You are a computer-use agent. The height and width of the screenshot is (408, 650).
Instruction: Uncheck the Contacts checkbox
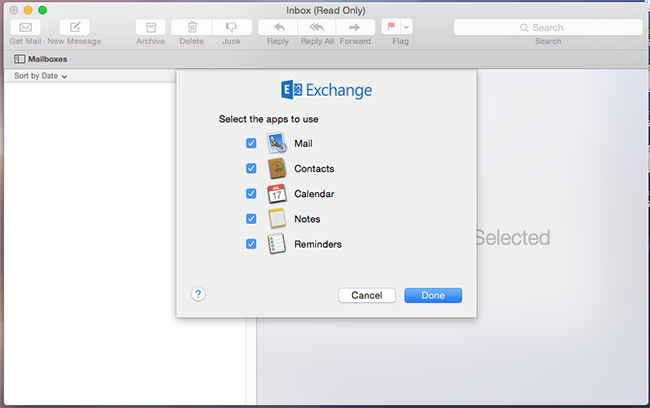pos(251,168)
